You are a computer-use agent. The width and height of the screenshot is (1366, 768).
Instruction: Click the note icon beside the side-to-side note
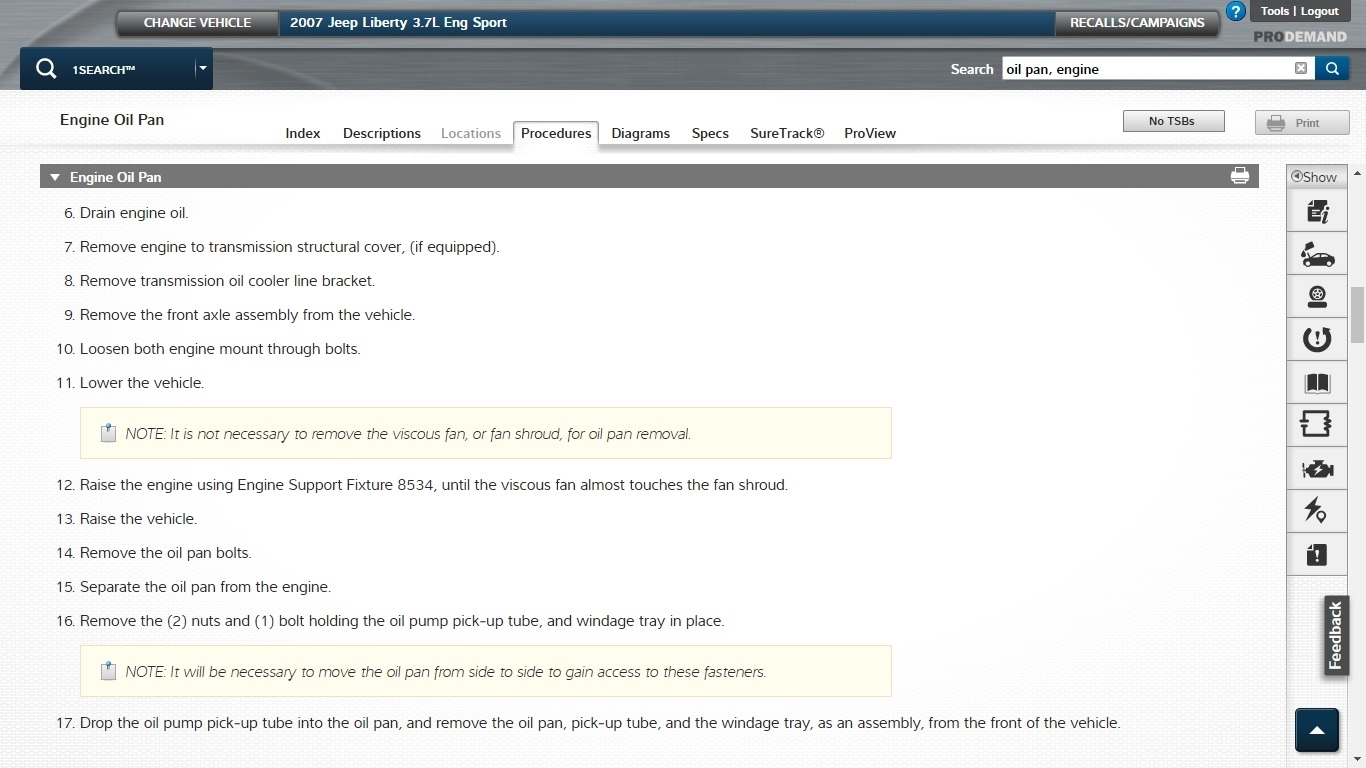point(108,671)
